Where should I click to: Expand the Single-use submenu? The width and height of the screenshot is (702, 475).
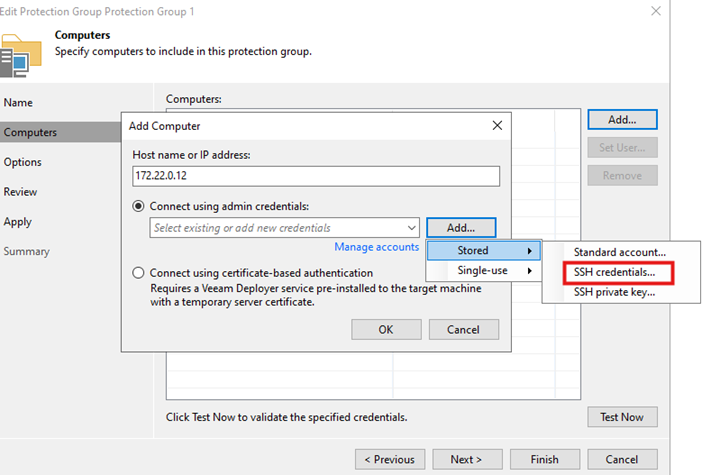[484, 270]
